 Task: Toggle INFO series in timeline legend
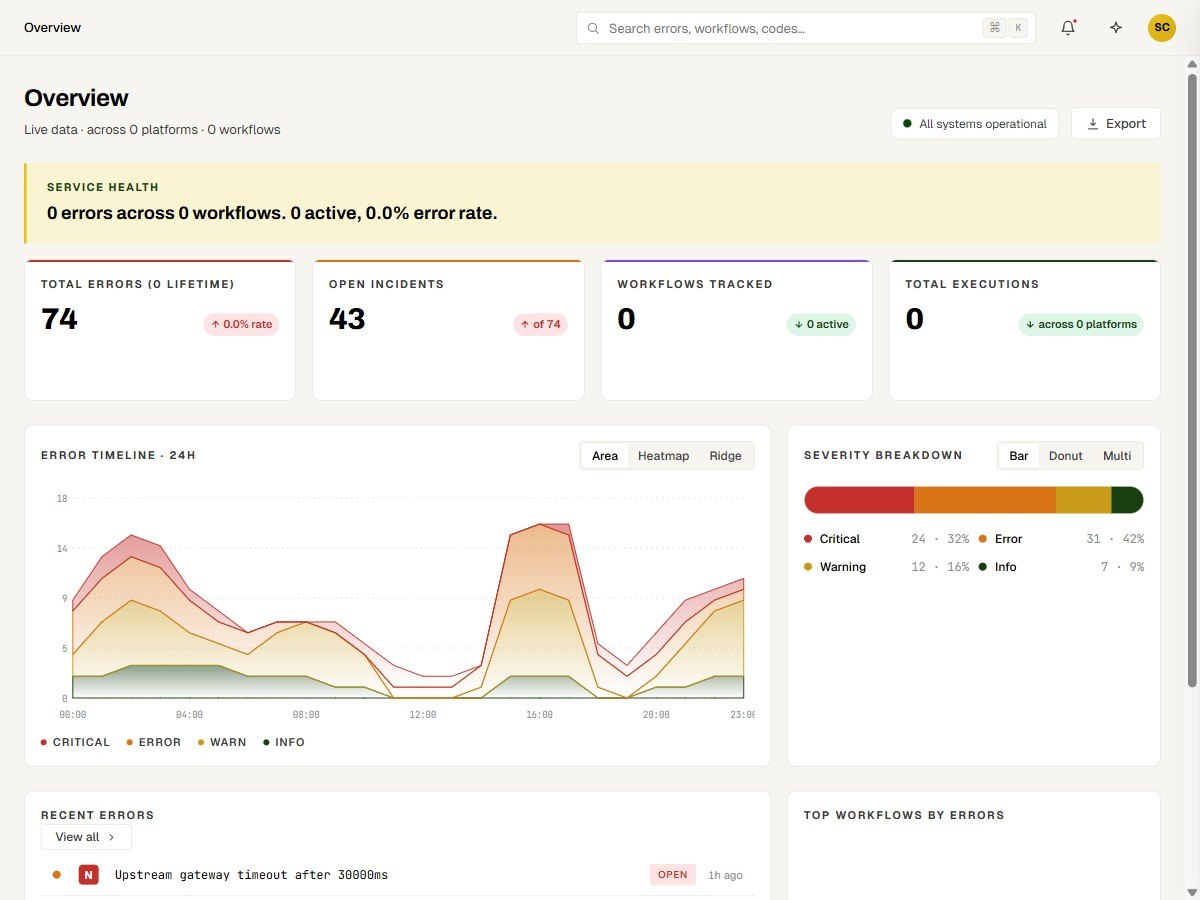pyautogui.click(x=284, y=743)
